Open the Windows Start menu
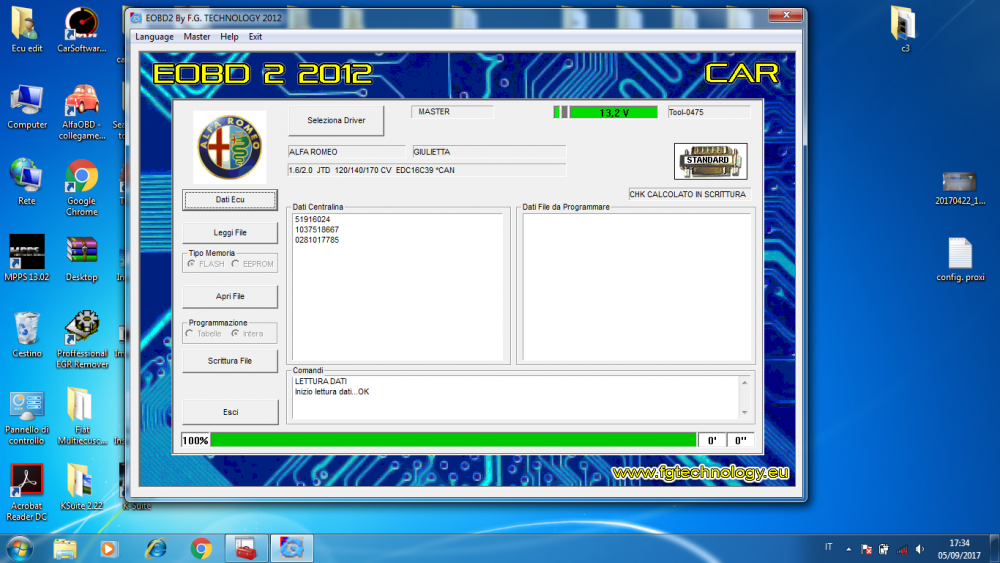This screenshot has height=563, width=1000. click(x=19, y=549)
